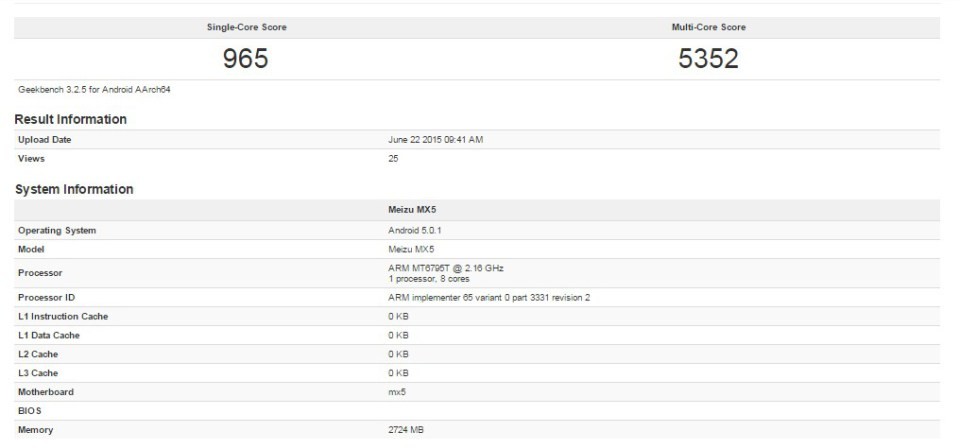Click the Processor ID label

[47, 298]
